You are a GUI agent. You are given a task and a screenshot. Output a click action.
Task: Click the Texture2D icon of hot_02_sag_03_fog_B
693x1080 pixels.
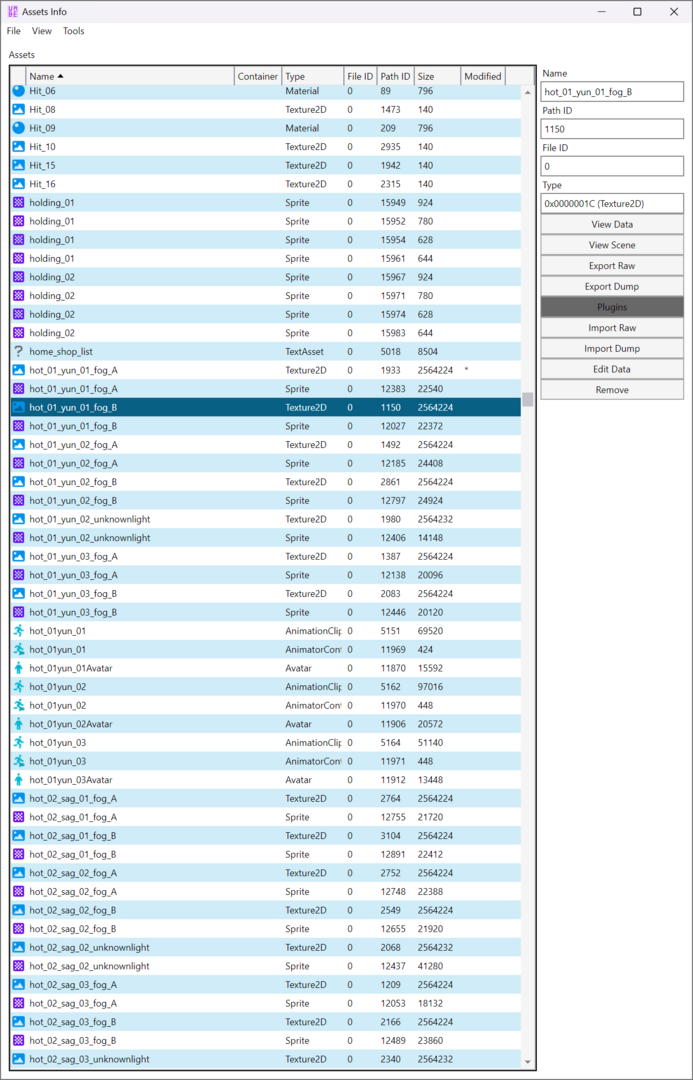pos(19,1022)
